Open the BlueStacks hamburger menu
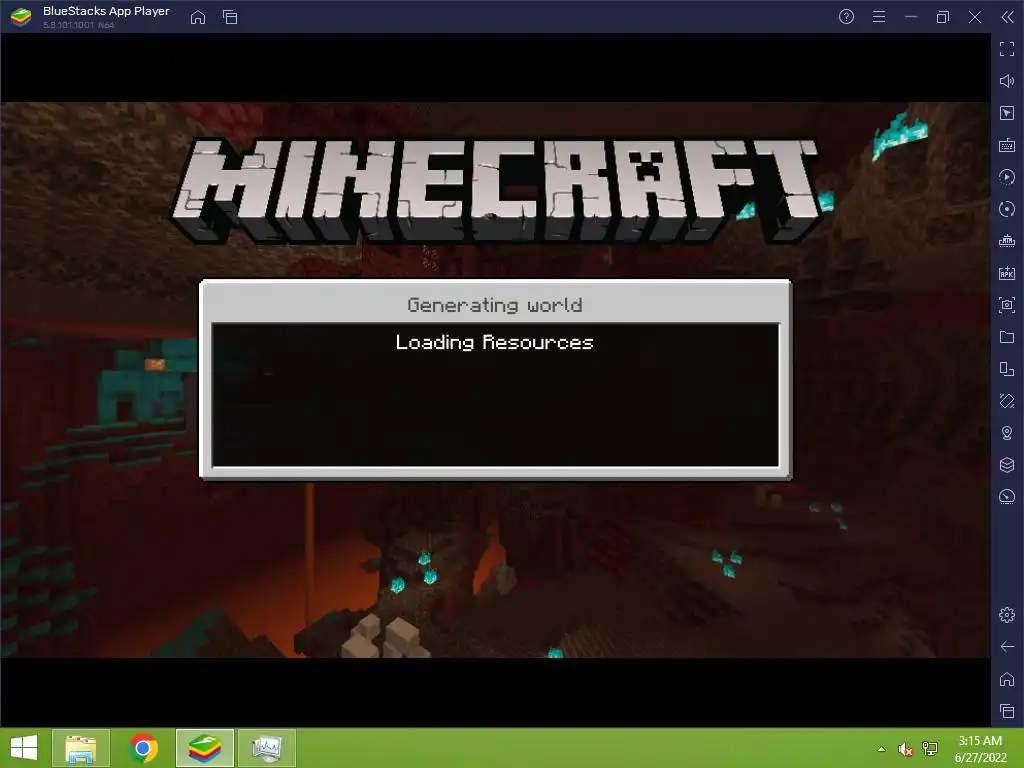 879,17
